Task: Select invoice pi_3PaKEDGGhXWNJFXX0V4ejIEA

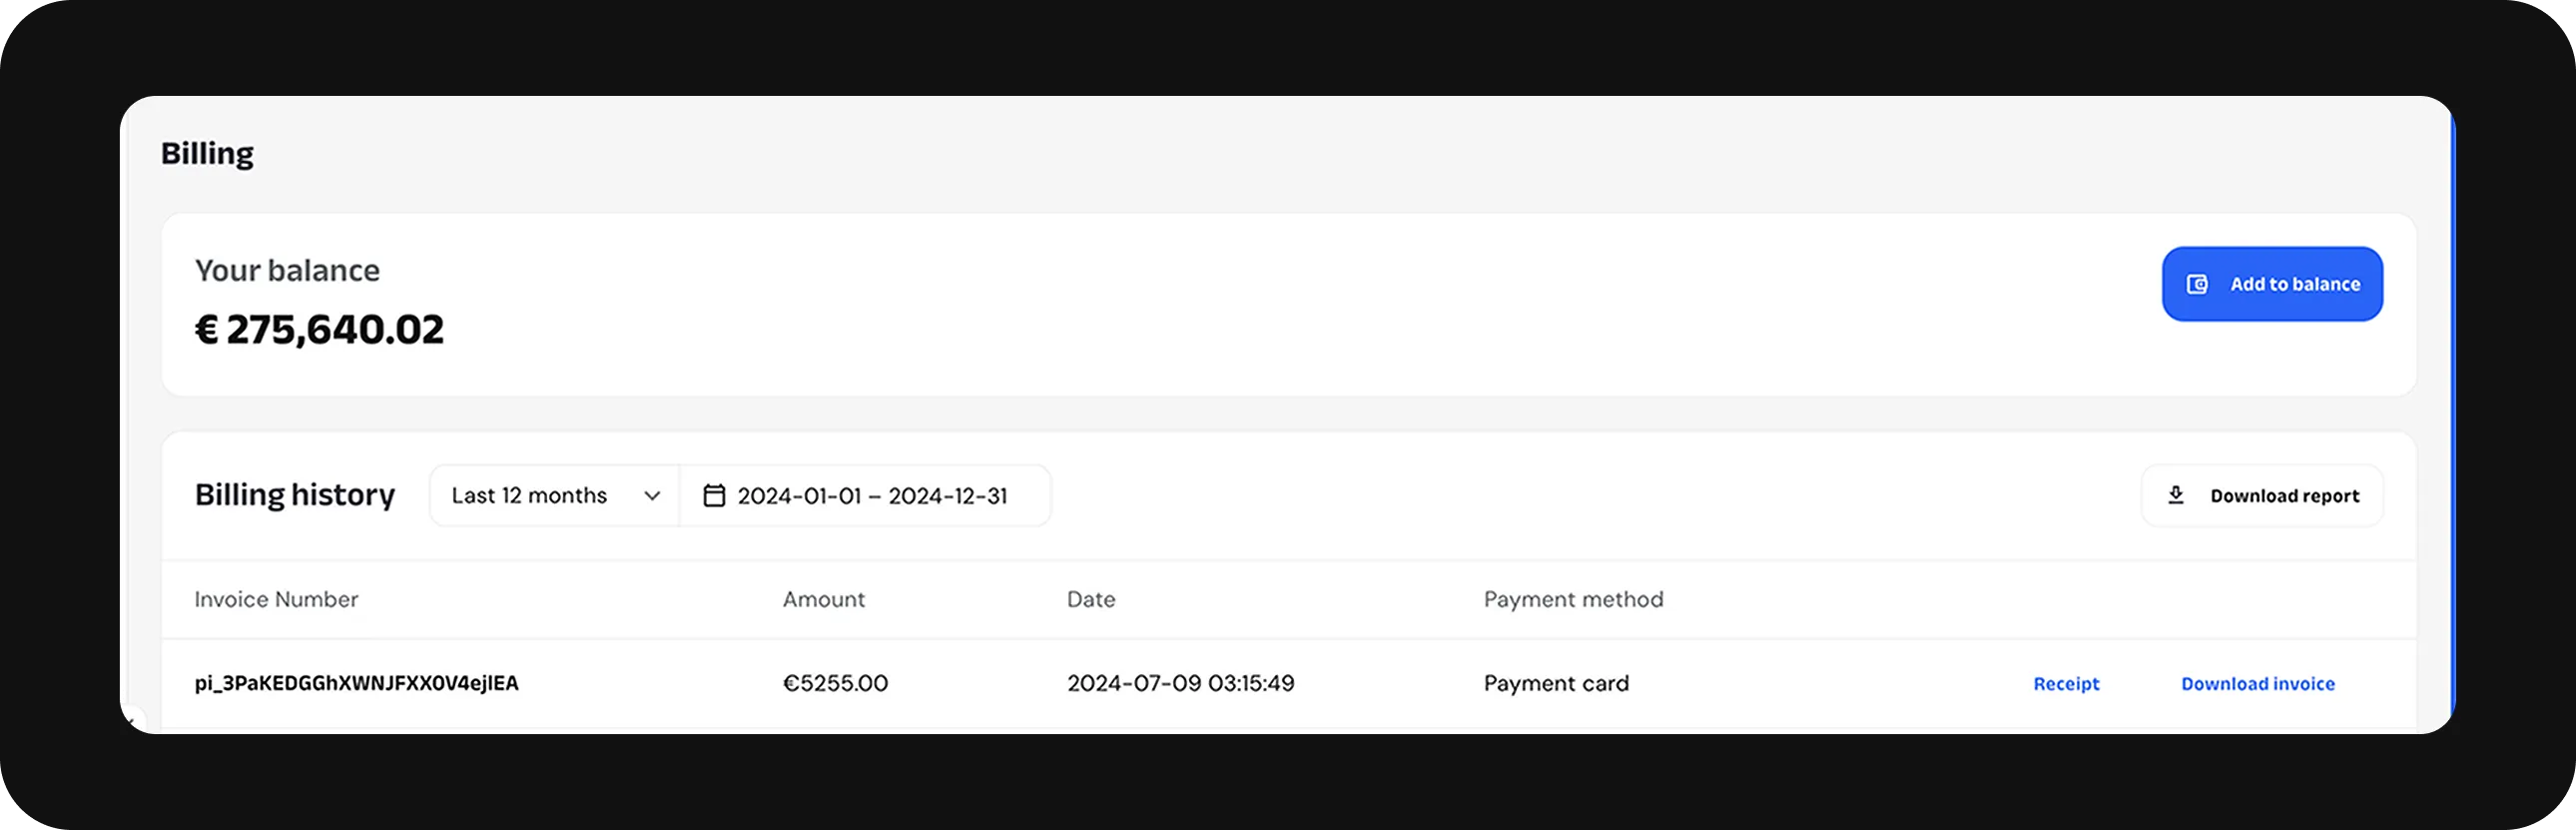Action: (356, 684)
